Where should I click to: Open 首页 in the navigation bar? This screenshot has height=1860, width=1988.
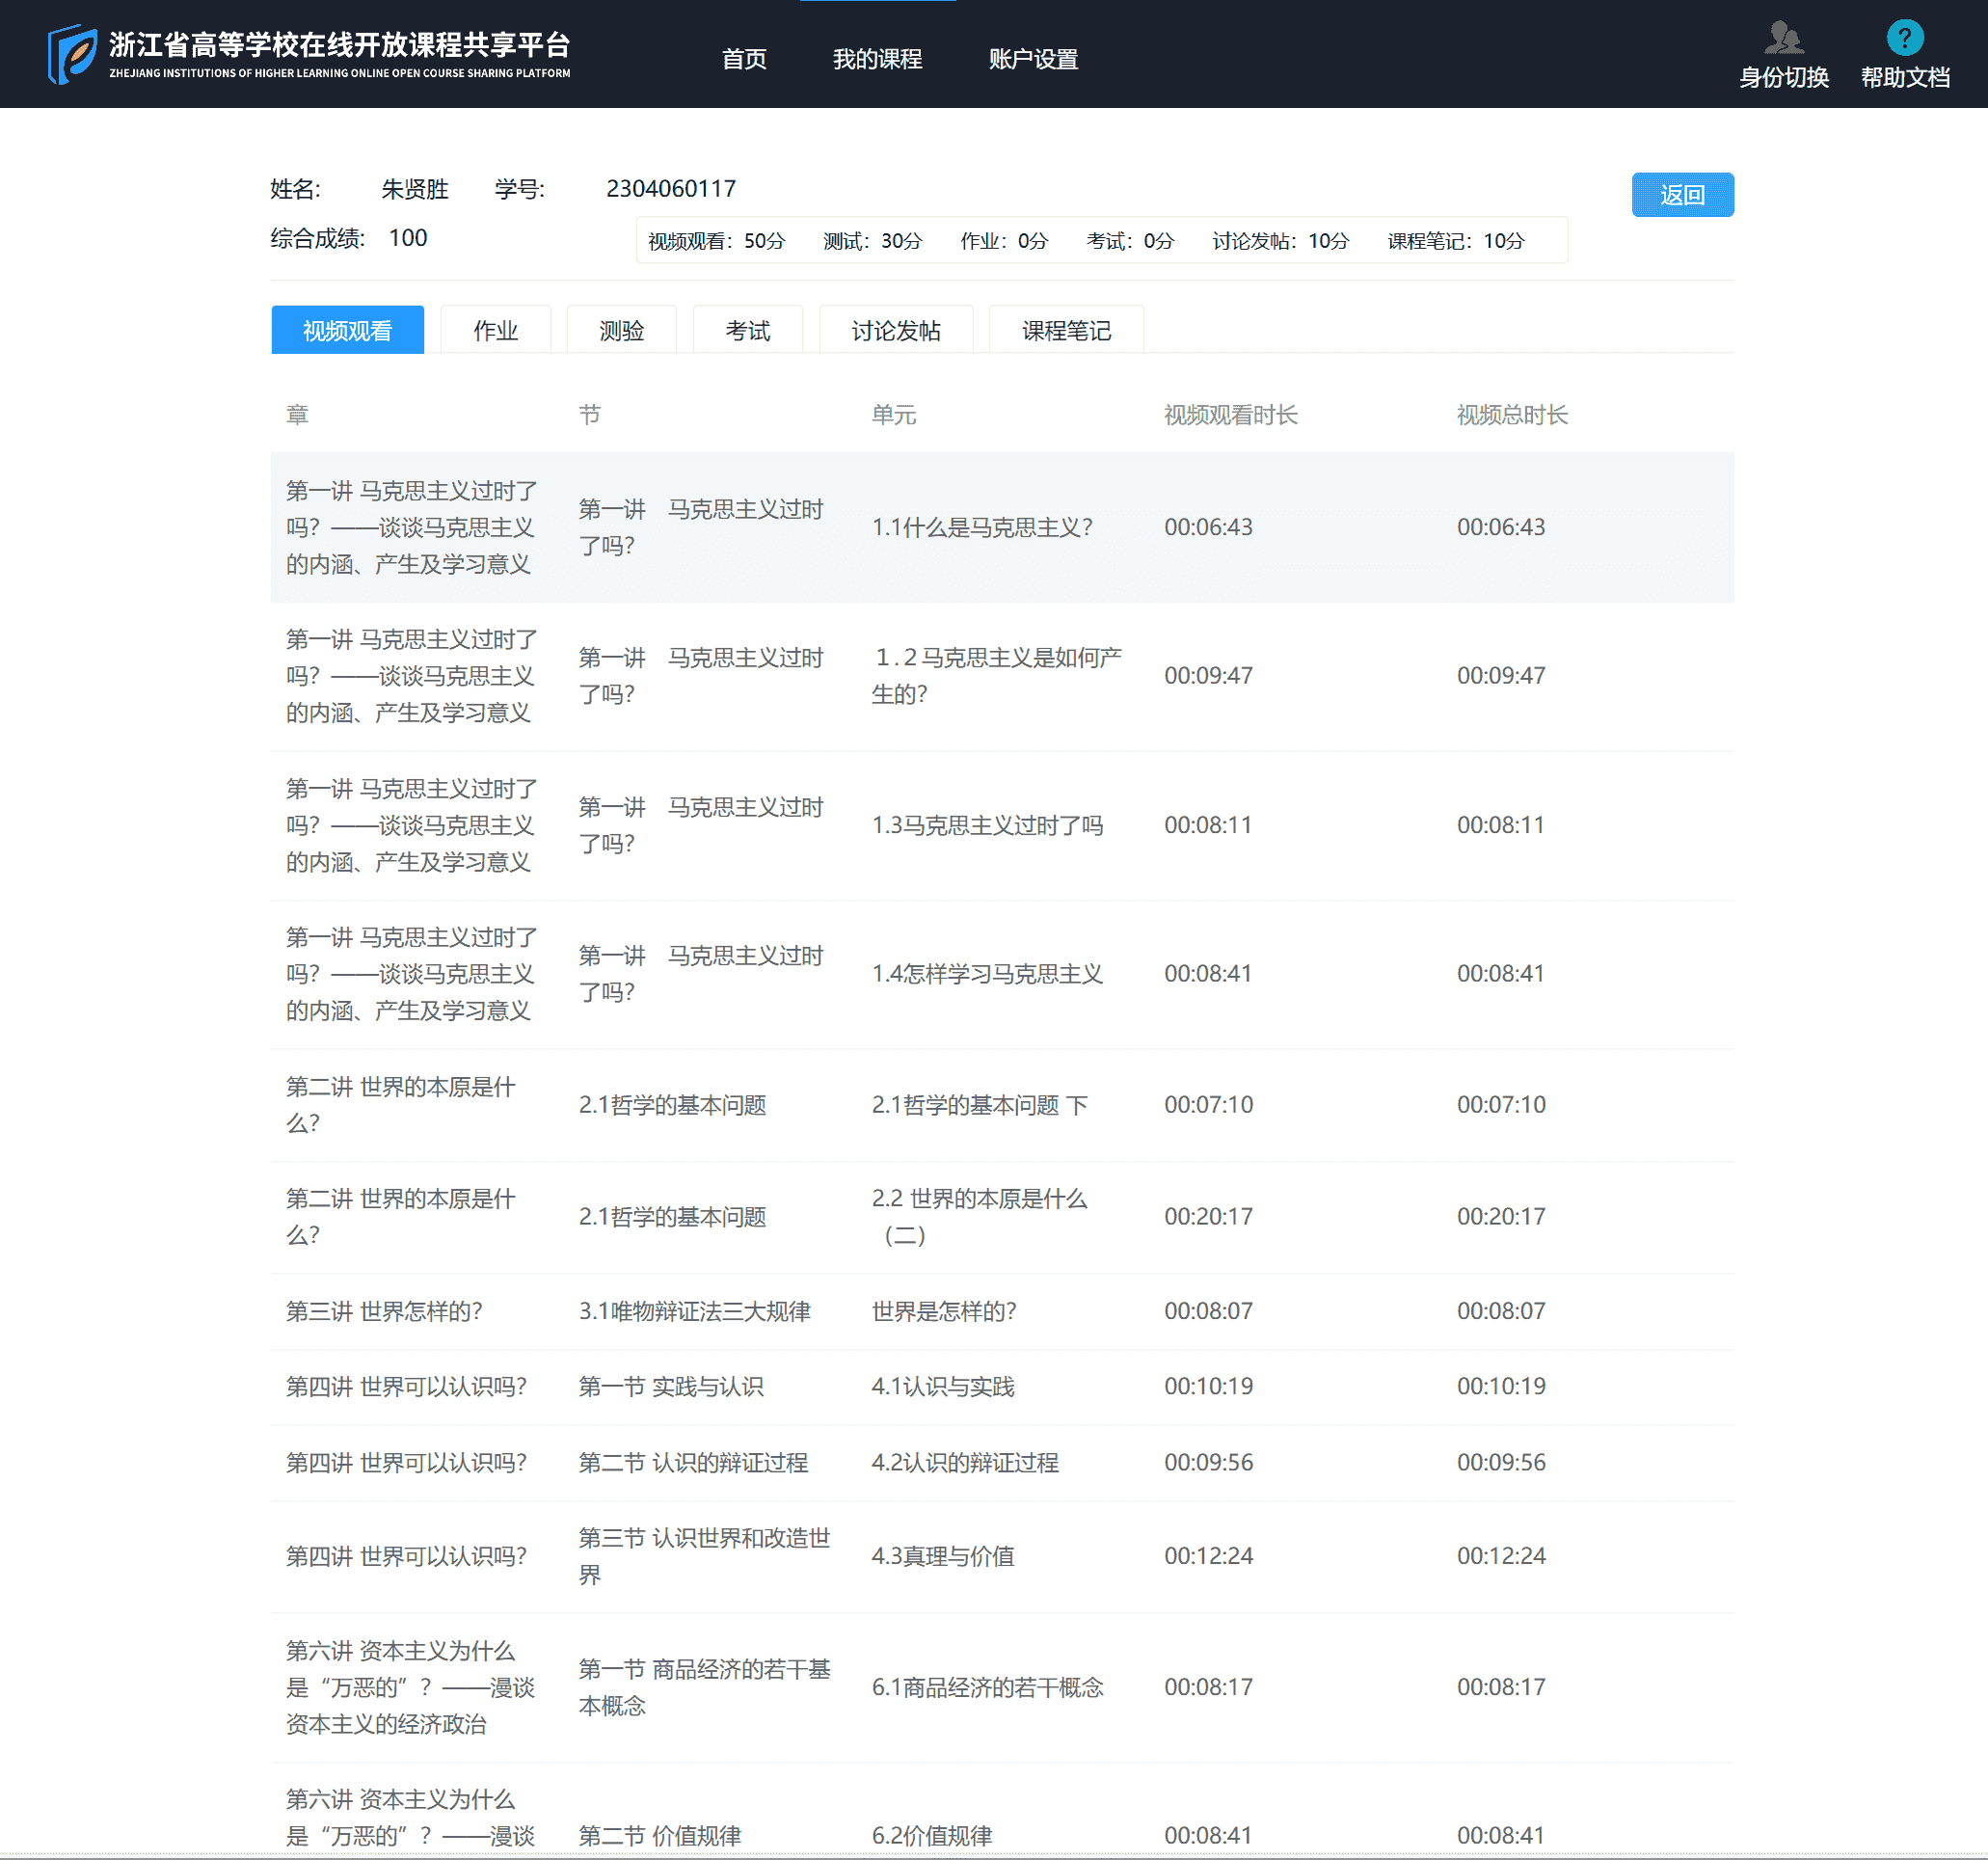coord(744,58)
